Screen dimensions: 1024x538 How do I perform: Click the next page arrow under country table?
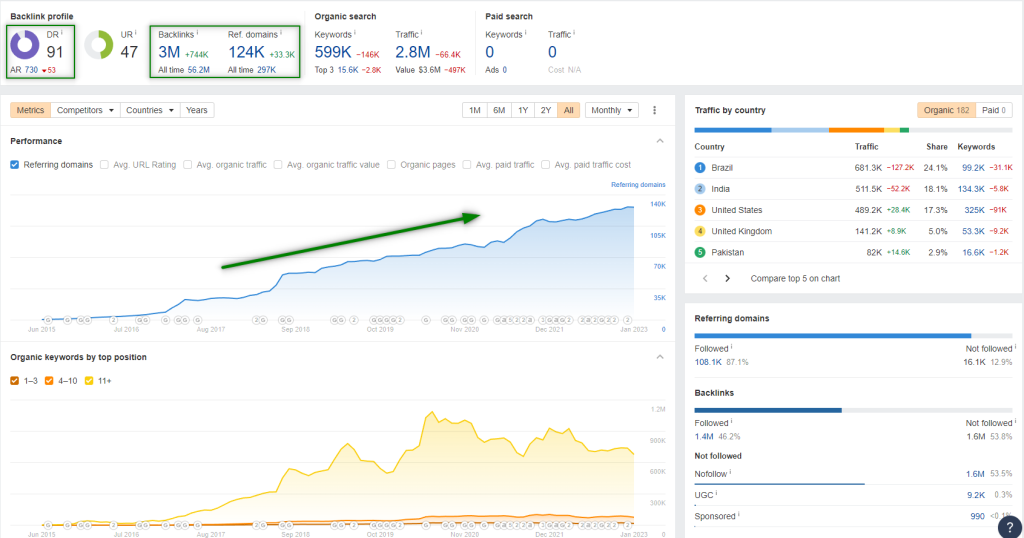[x=727, y=278]
